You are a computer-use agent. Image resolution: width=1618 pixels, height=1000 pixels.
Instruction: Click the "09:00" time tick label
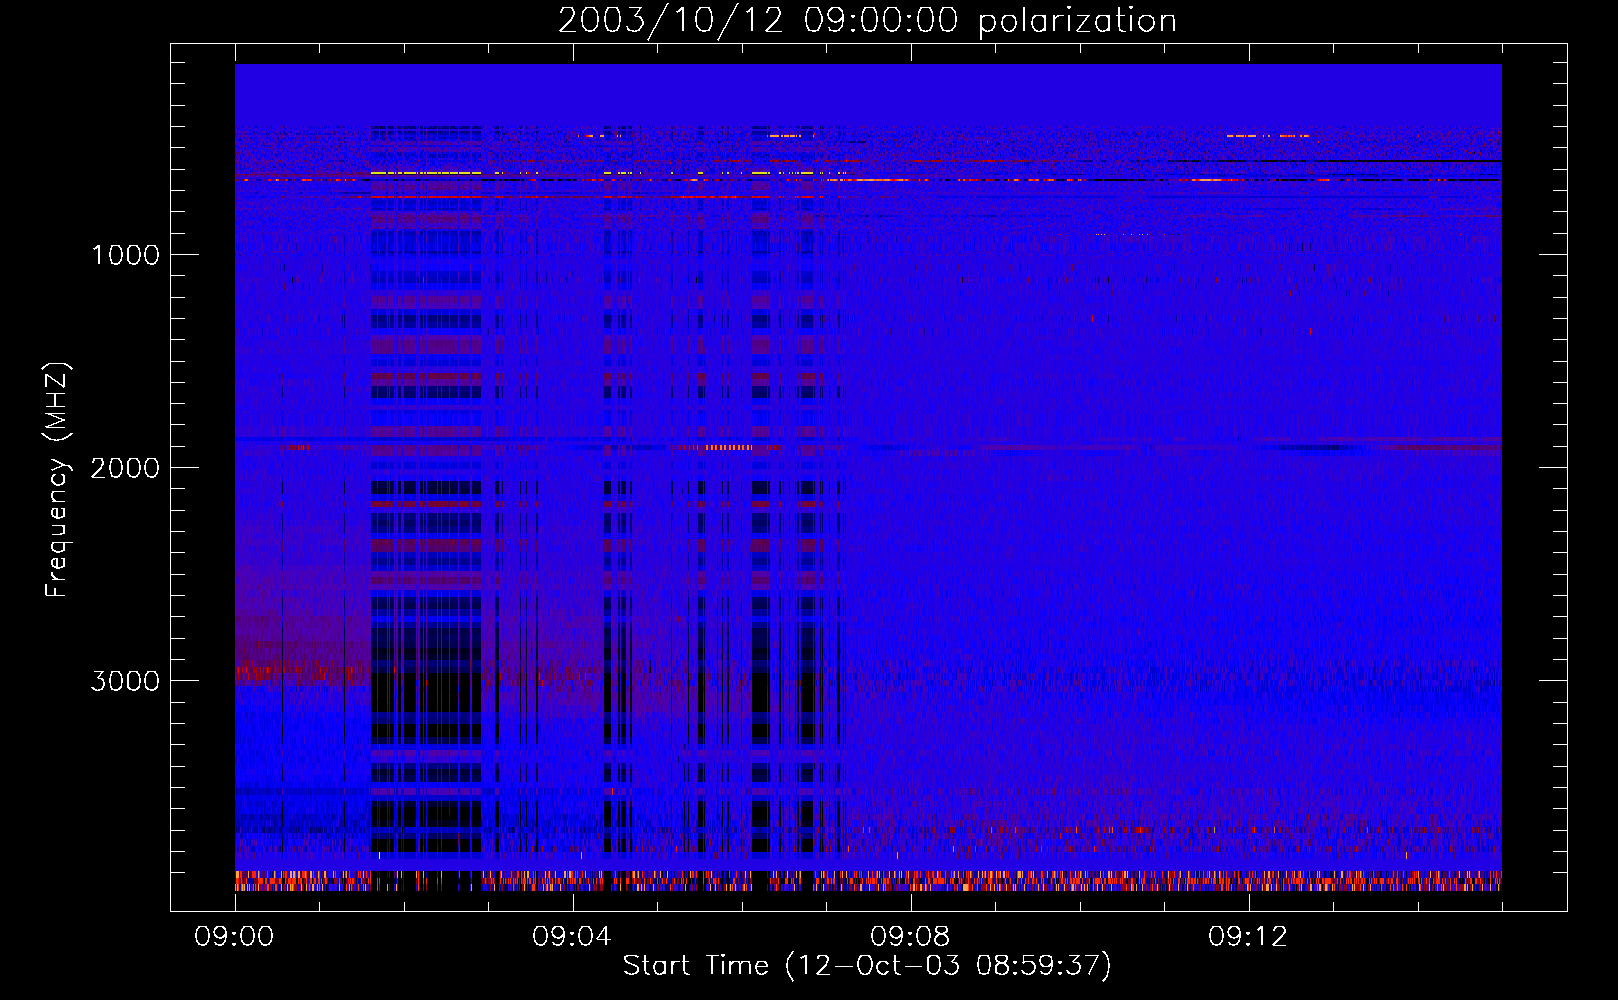point(234,937)
